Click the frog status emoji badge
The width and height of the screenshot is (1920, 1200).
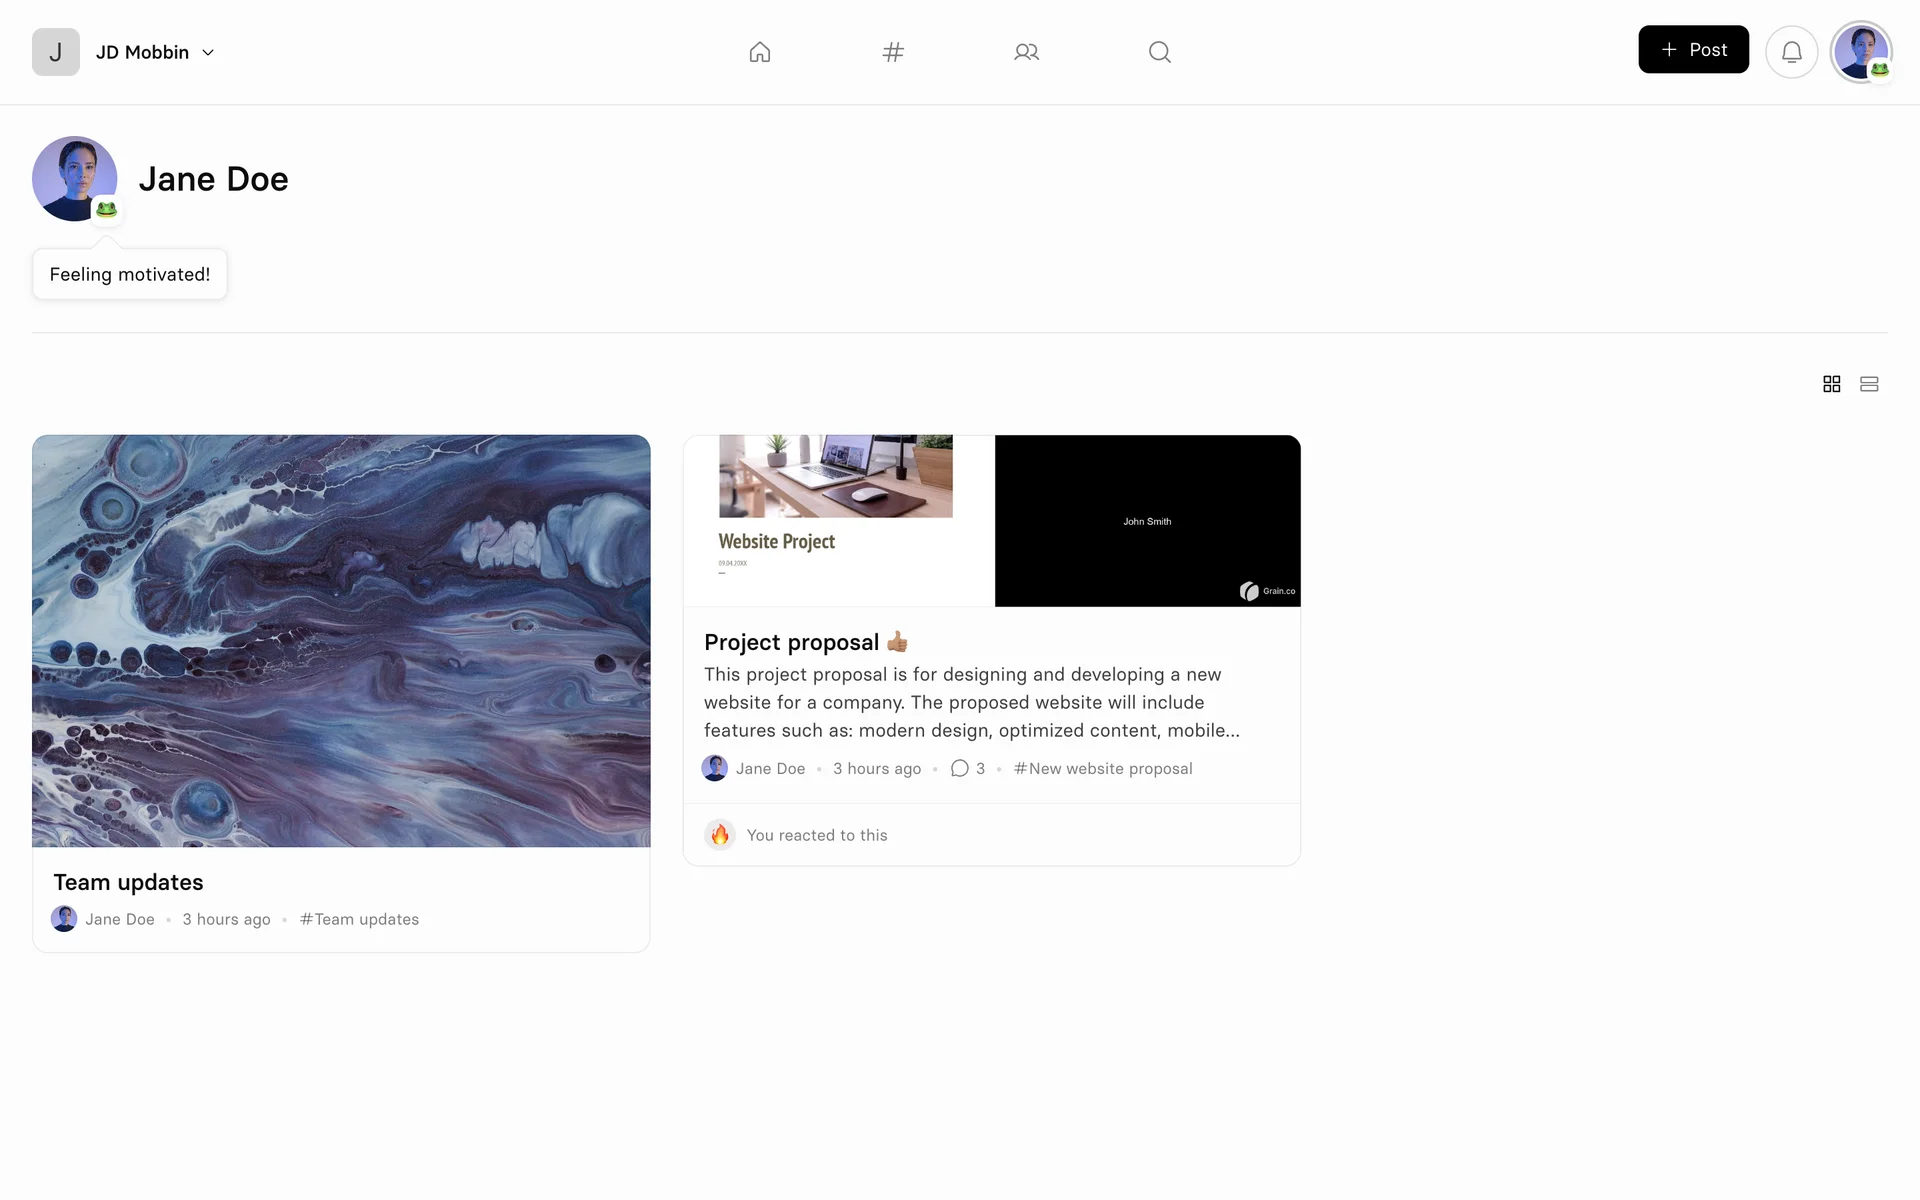tap(107, 210)
